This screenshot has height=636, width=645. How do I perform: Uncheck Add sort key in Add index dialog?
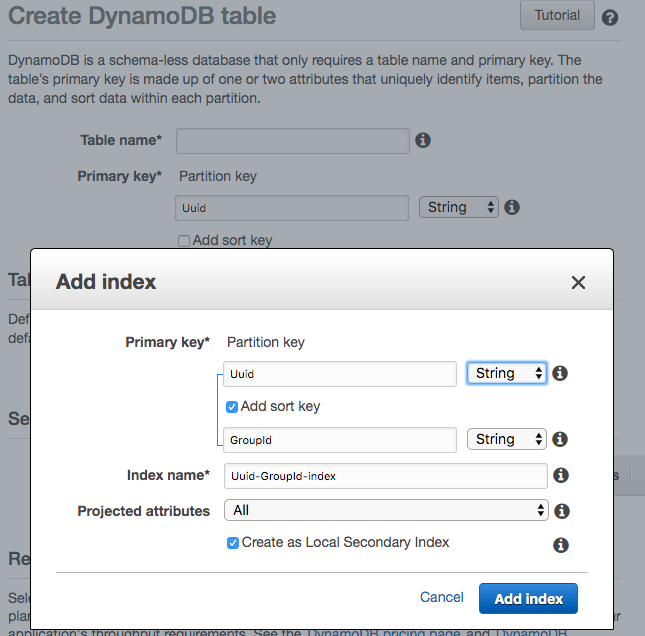(232, 407)
